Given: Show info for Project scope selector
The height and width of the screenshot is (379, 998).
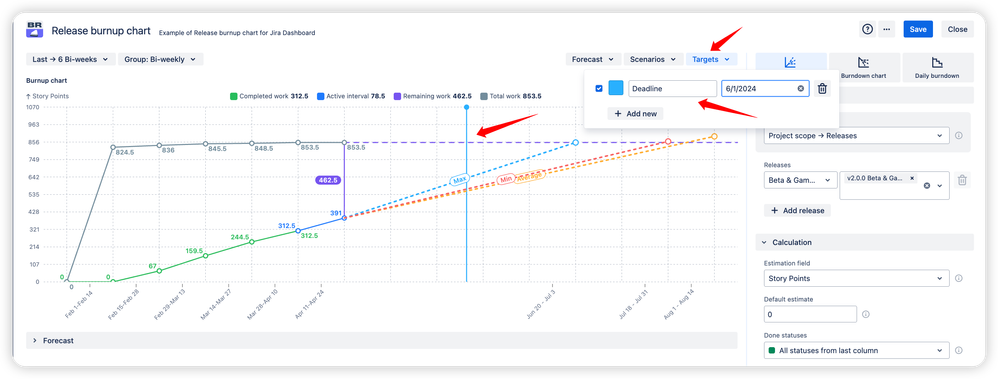Looking at the screenshot, I should (959, 136).
